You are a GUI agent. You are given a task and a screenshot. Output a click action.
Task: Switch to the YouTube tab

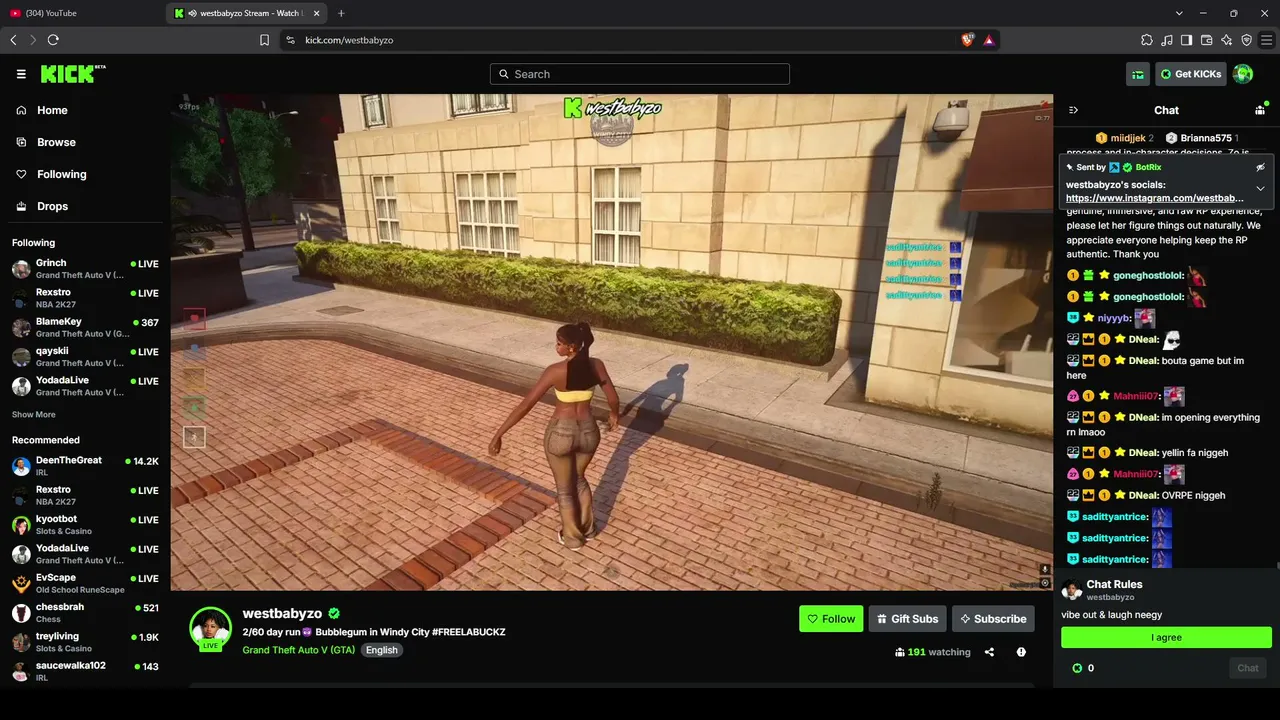point(82,13)
